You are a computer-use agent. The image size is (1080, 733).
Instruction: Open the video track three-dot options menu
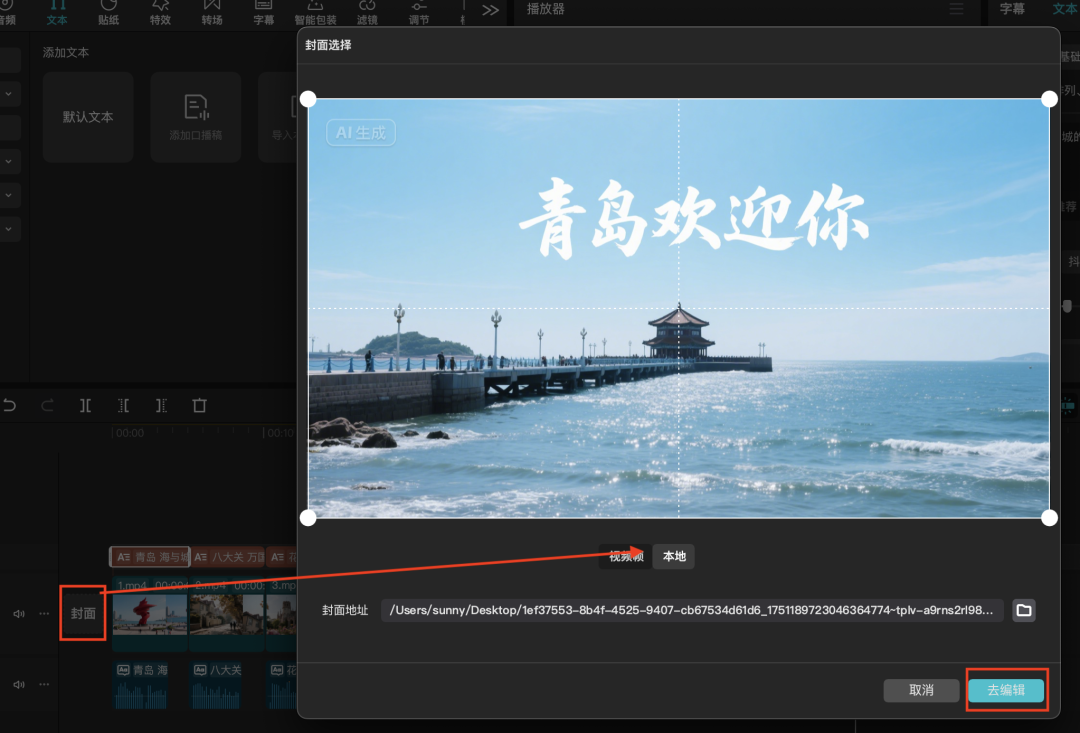tap(43, 613)
